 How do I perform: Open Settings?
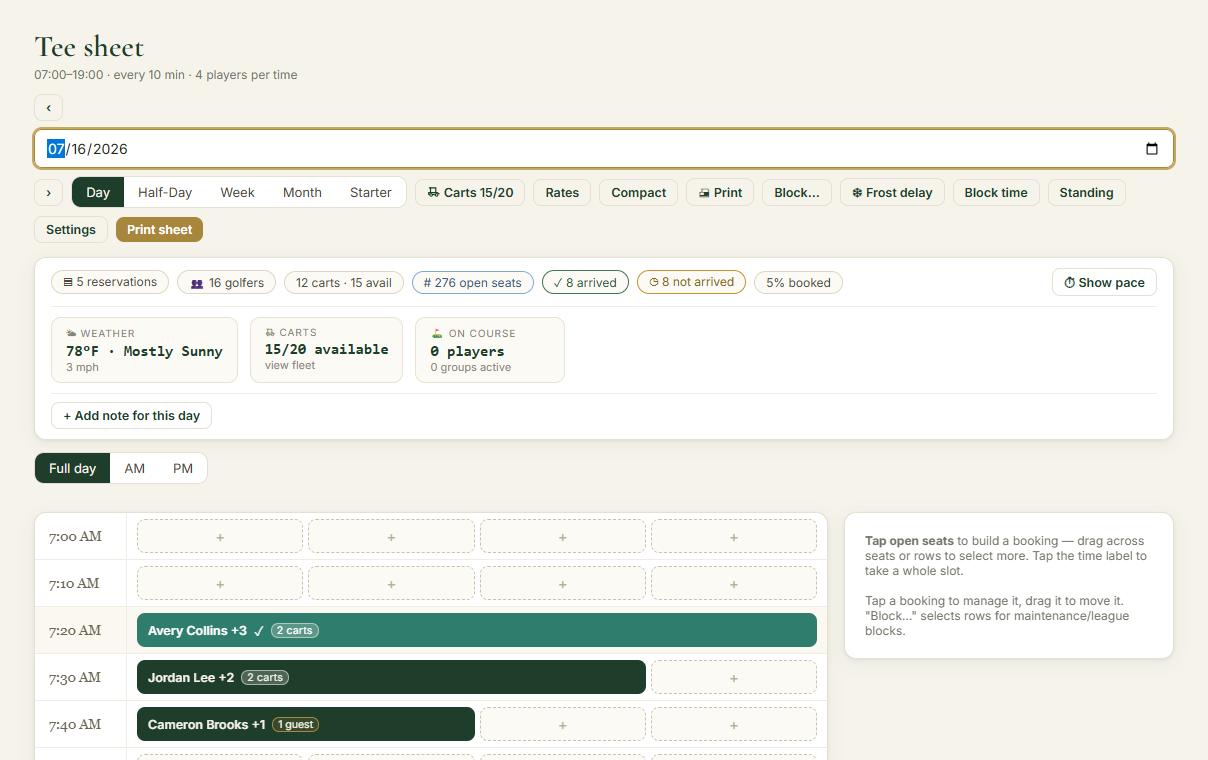(71, 229)
